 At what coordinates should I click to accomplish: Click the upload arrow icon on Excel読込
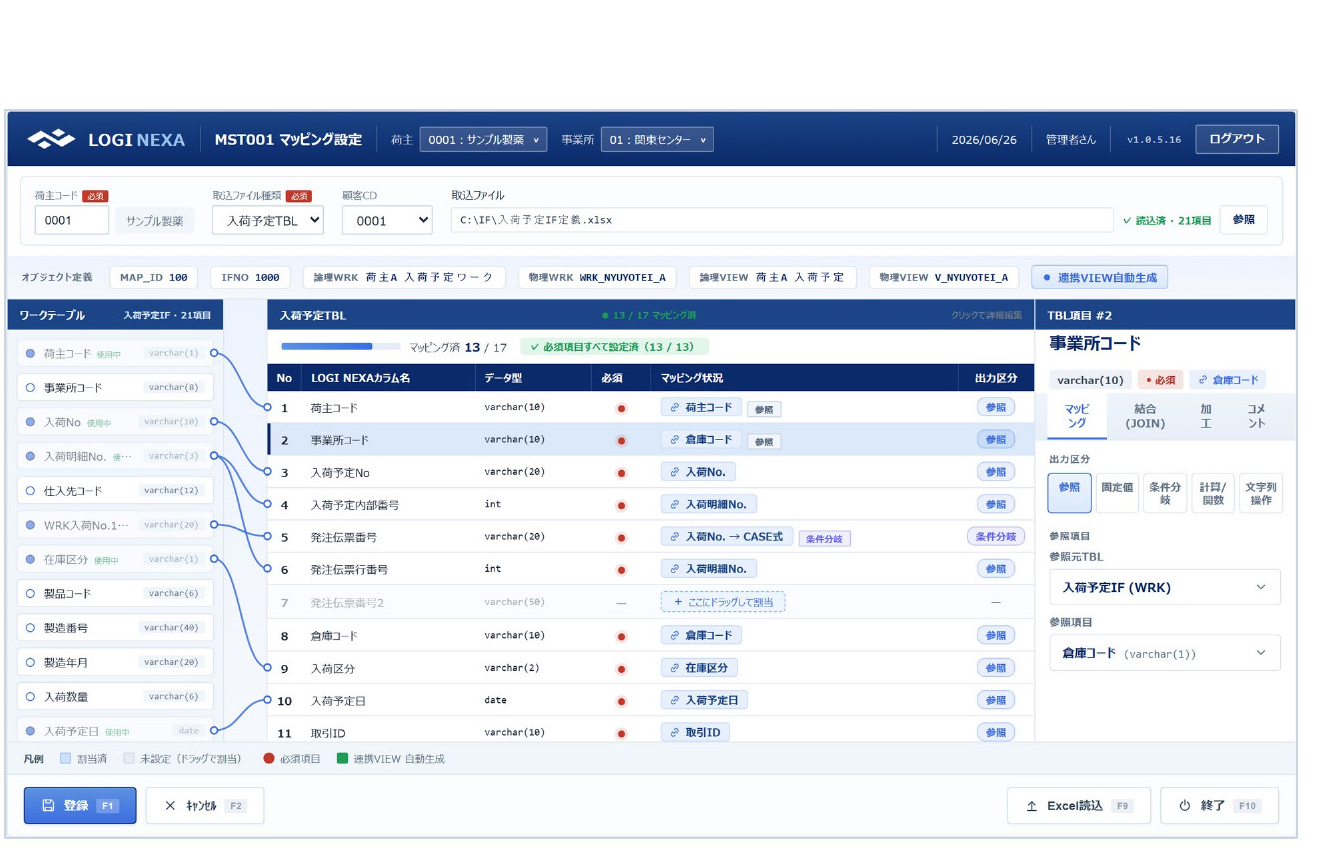(1032, 805)
